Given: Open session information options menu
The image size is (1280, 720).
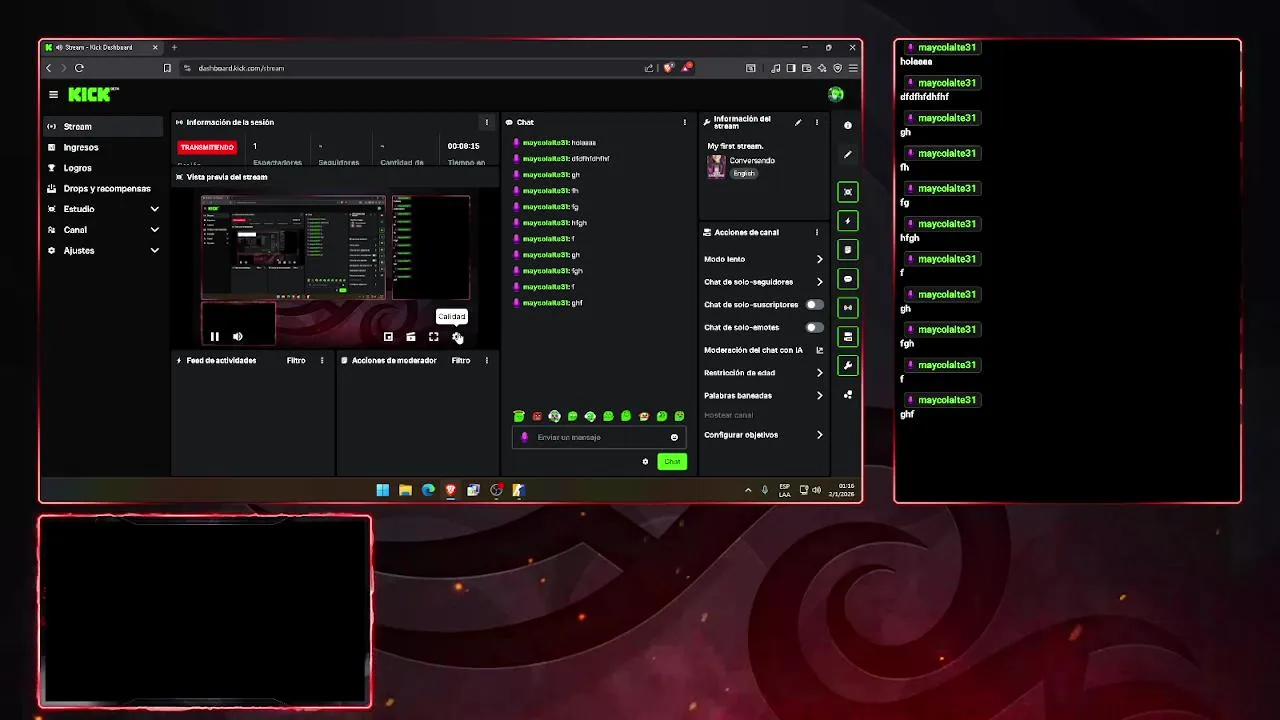Looking at the screenshot, I should point(487,122).
